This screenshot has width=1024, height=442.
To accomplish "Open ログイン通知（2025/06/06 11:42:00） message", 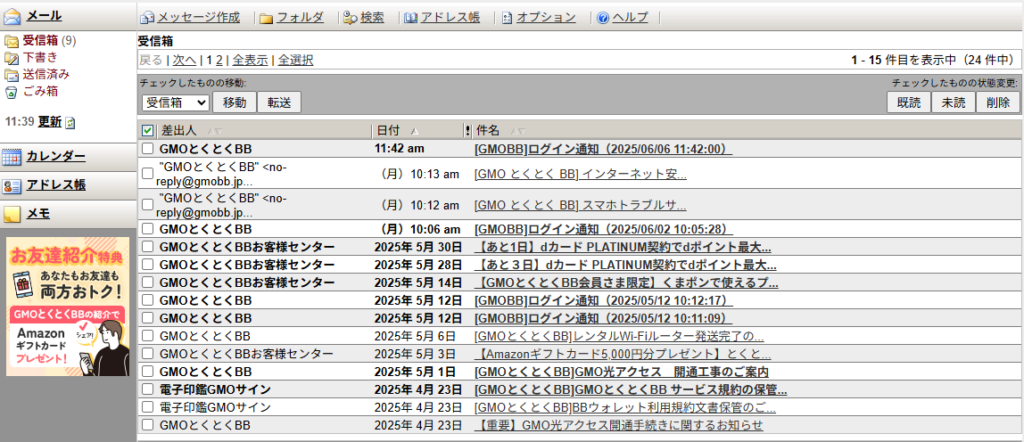I will click(603, 149).
